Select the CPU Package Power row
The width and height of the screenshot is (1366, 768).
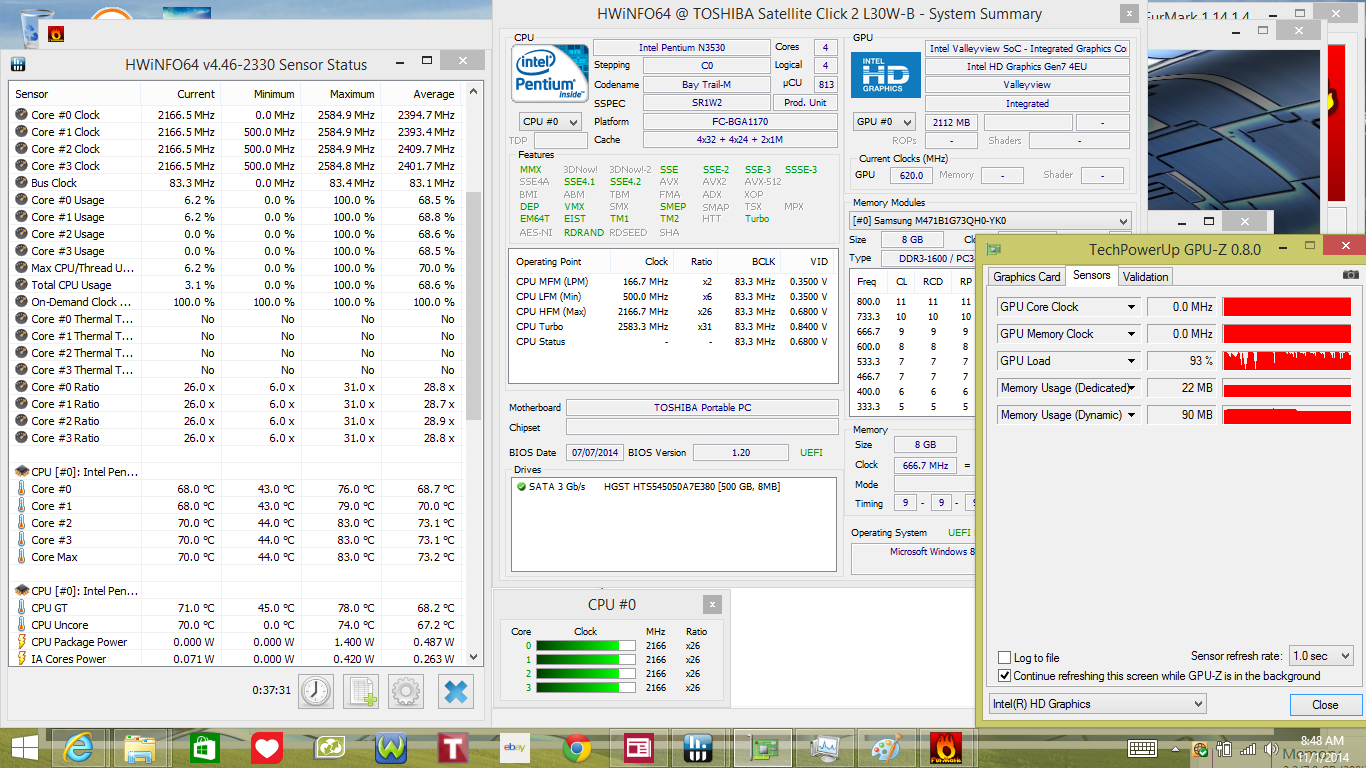235,642
